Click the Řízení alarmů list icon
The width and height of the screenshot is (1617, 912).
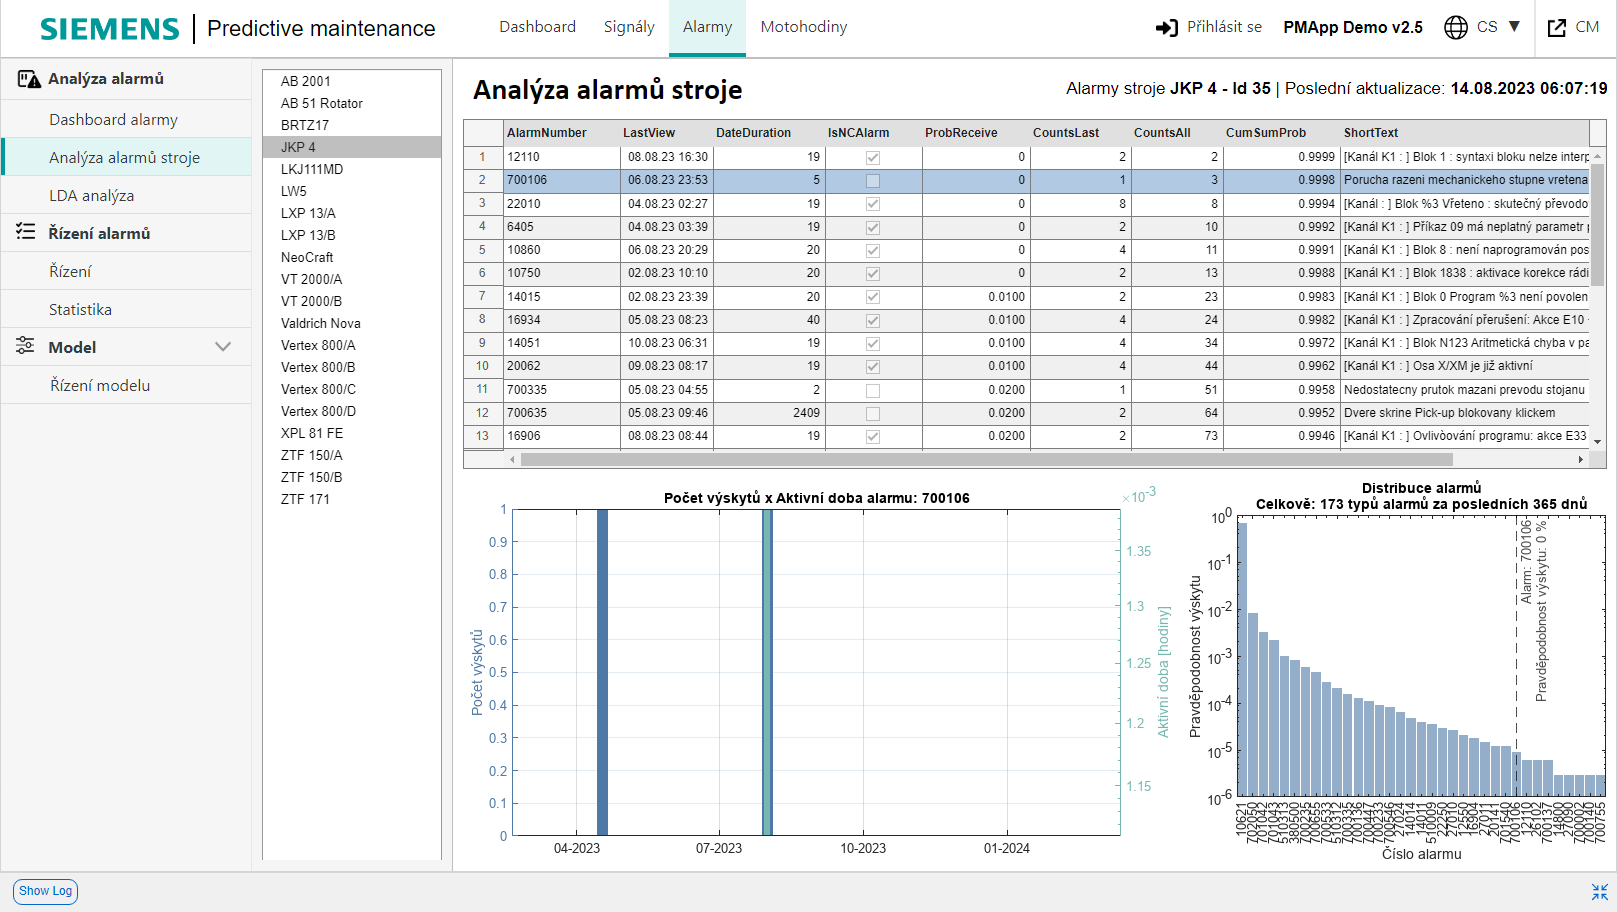pyautogui.click(x=26, y=231)
